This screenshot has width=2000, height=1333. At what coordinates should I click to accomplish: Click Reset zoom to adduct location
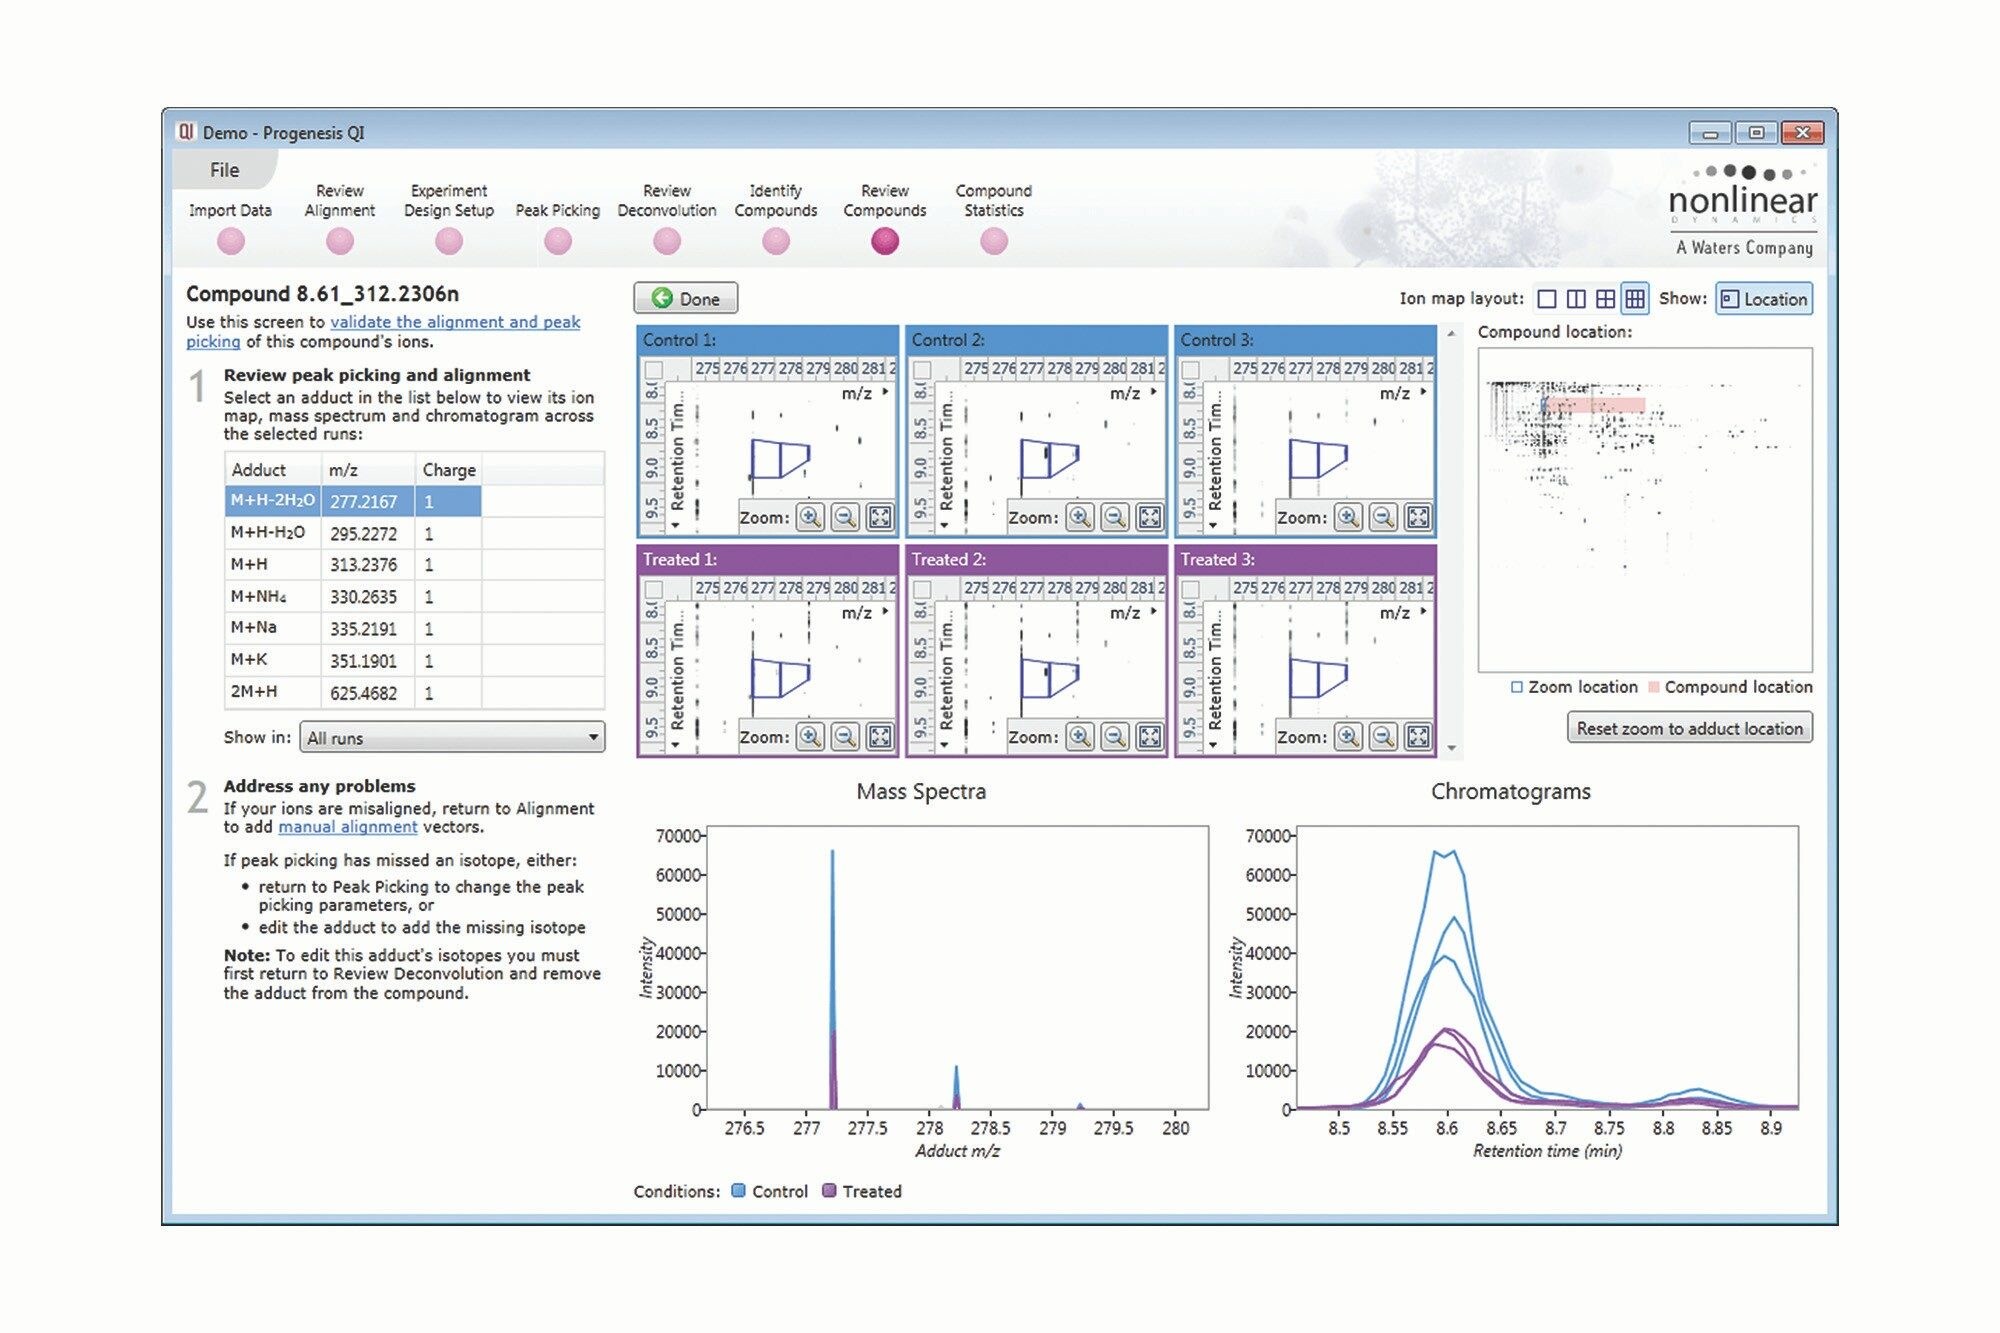(1690, 728)
